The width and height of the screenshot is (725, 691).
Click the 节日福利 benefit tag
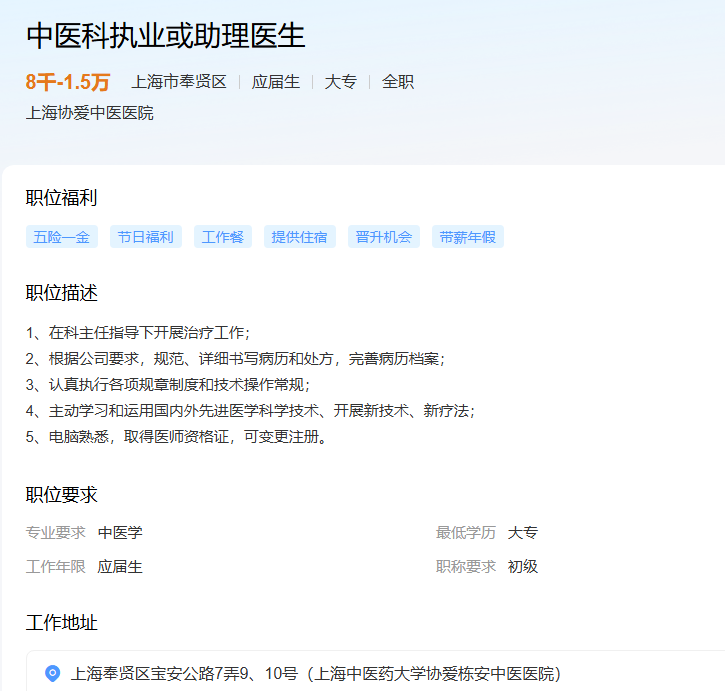click(x=146, y=237)
